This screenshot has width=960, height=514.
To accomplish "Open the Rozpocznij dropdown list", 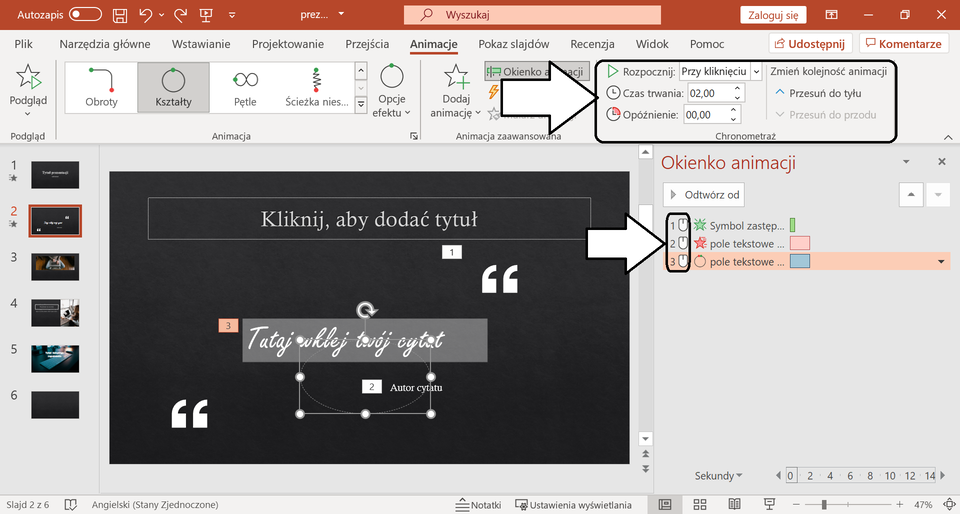I will click(756, 72).
